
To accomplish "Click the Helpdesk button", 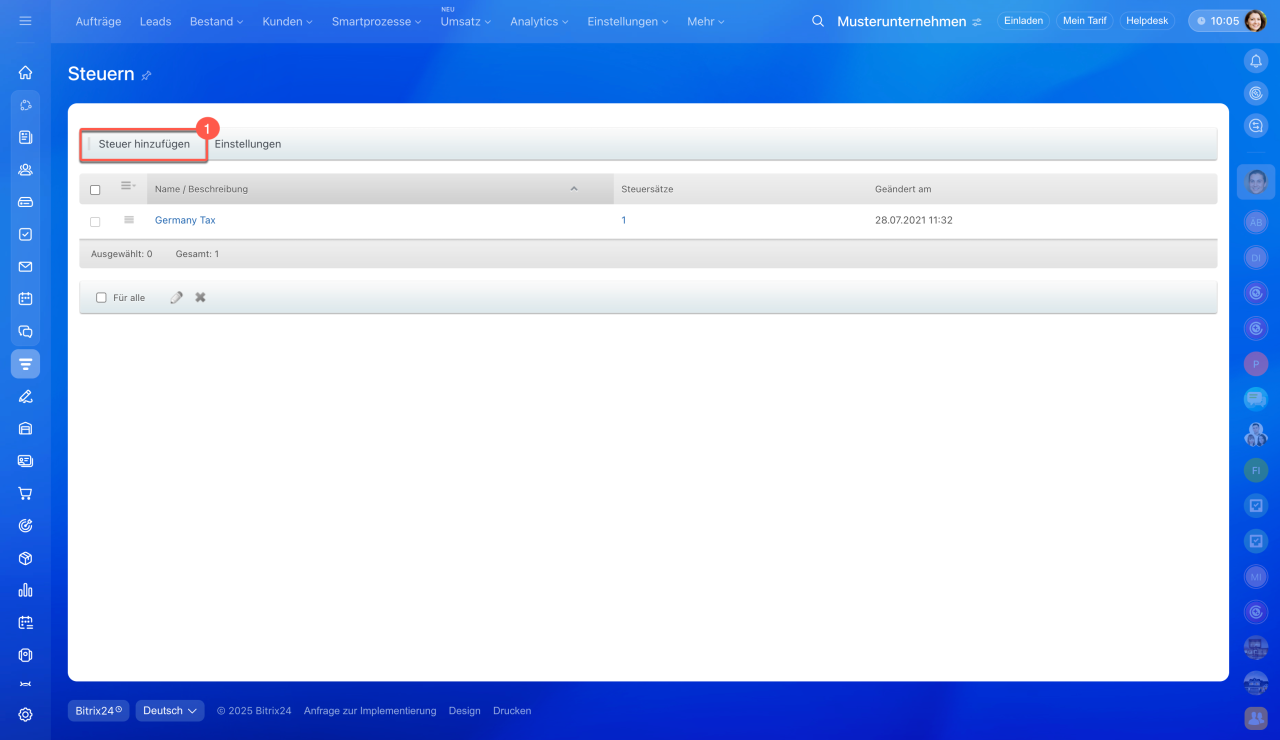I will pyautogui.click(x=1146, y=21).
